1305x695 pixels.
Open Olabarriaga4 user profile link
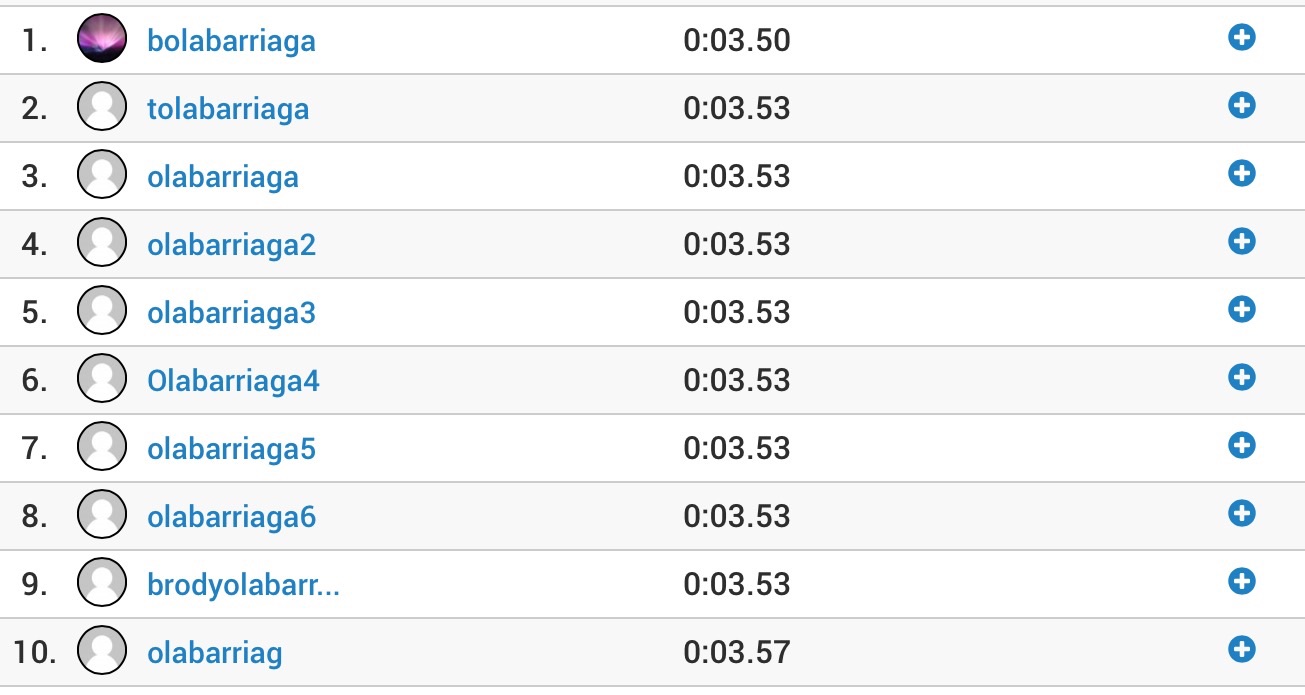tap(233, 381)
